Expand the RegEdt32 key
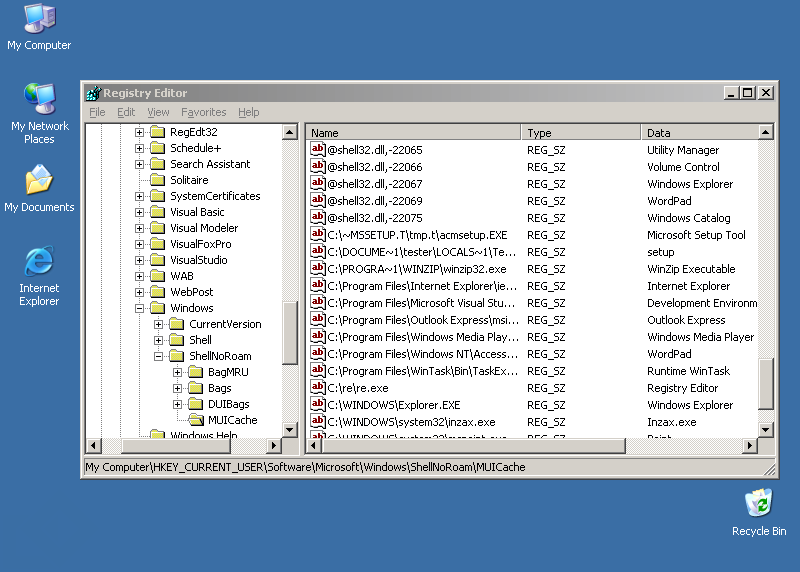This screenshot has width=800, height=572. click(139, 132)
